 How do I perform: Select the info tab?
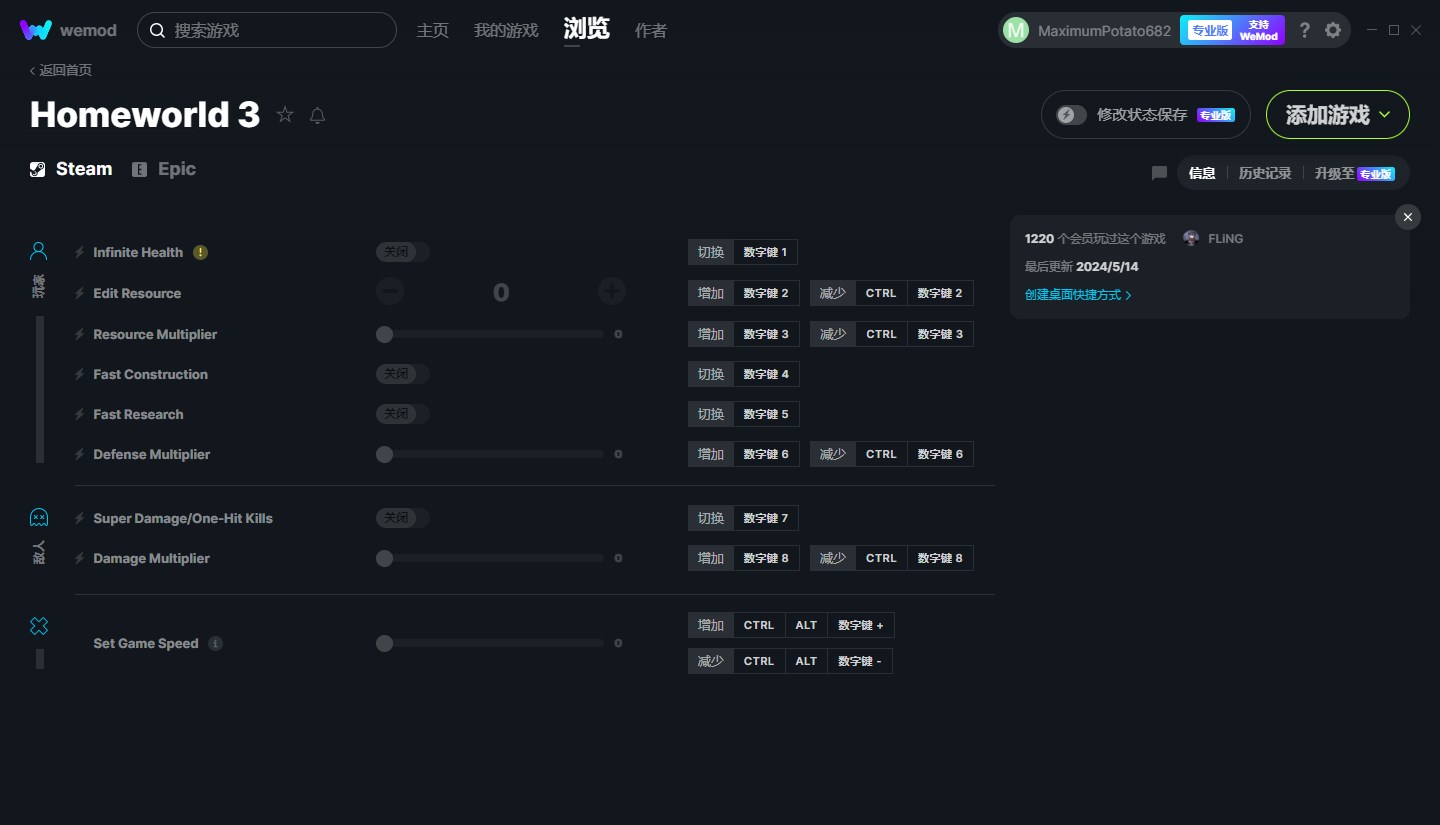1202,173
